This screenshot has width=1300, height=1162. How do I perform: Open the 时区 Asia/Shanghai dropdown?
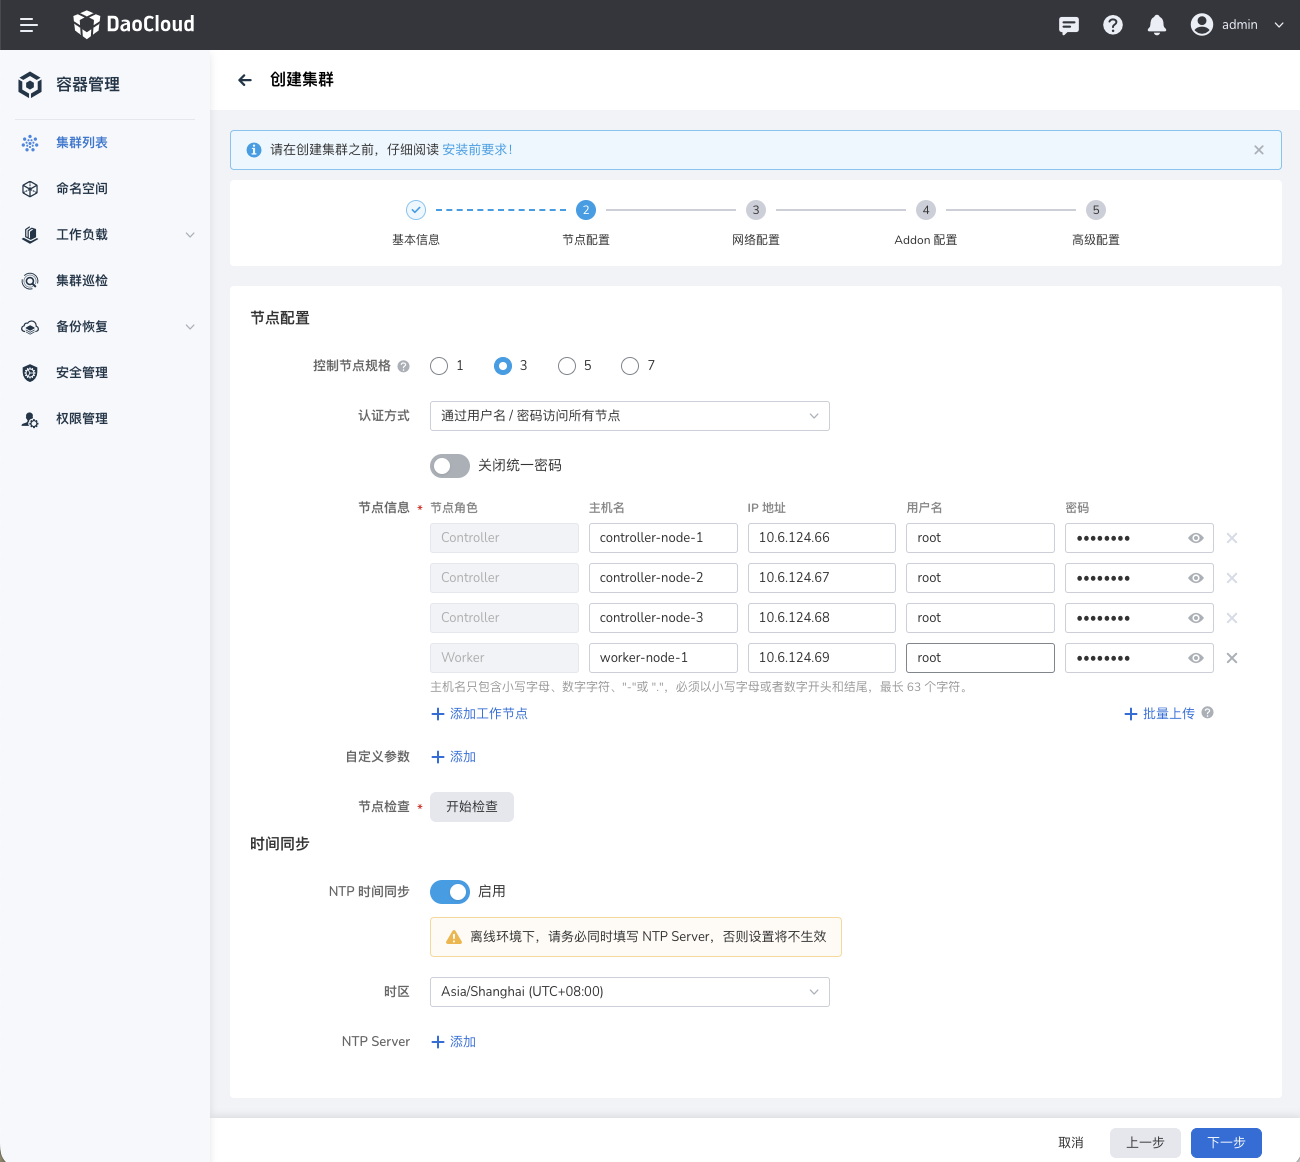[x=629, y=992]
